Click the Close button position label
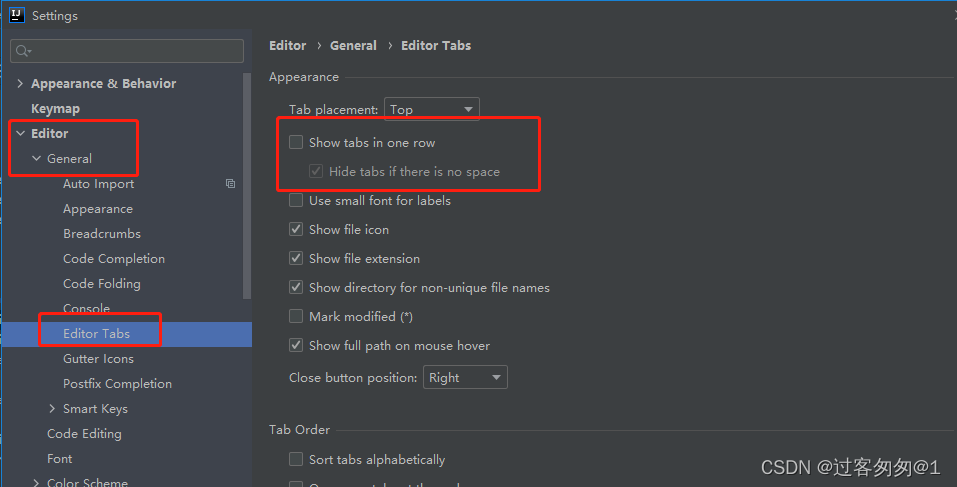 coord(353,378)
